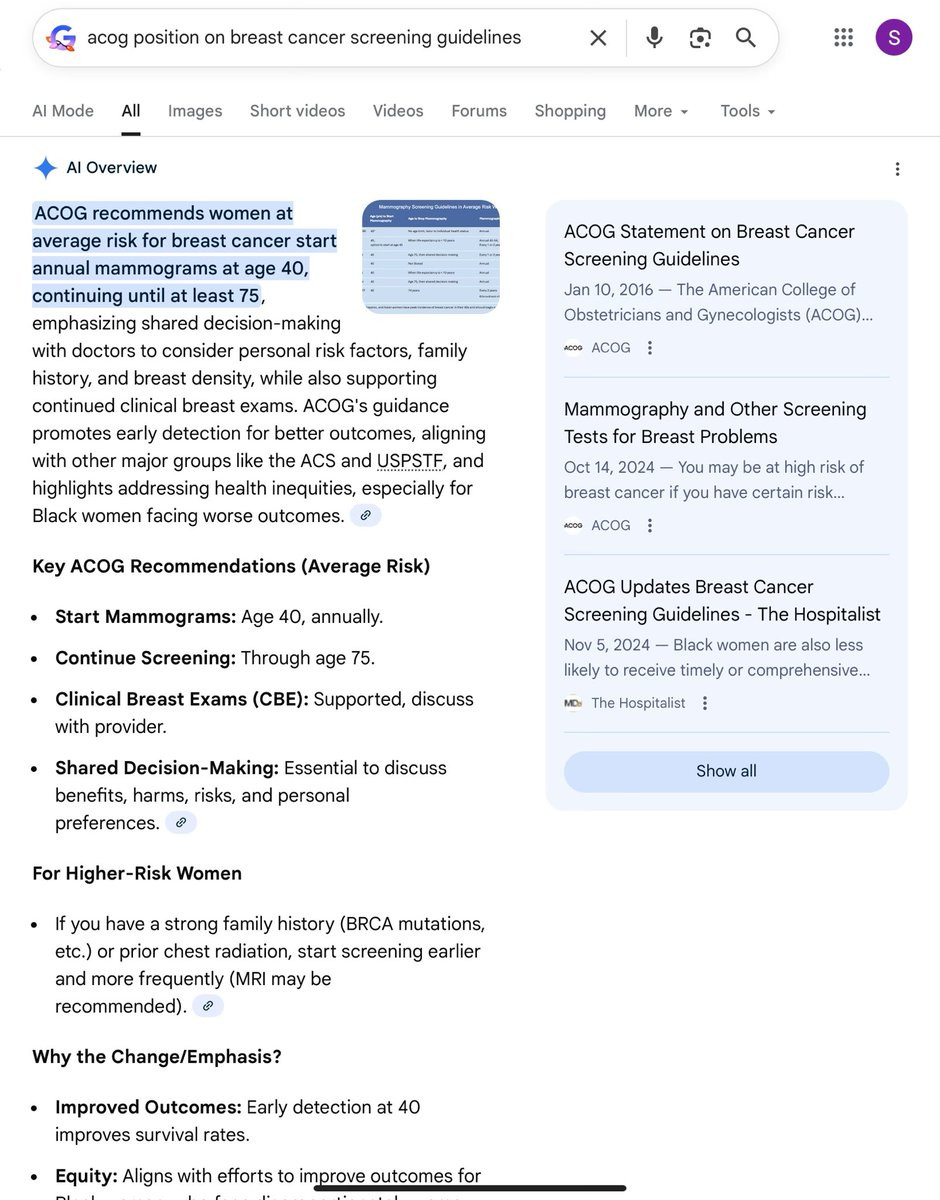Open ACOG Statement on Breast Cancer Screening Guidelines
Viewport: 940px width, 1200px height.
click(x=709, y=245)
